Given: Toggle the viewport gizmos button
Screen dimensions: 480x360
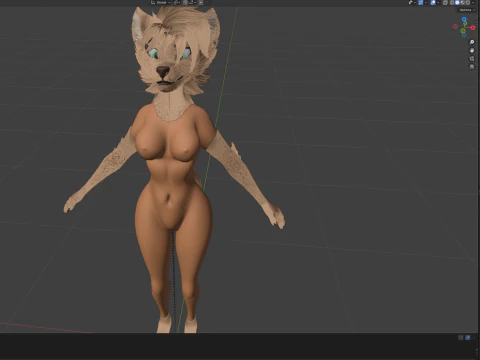Looking at the screenshot, I should [421, 2].
